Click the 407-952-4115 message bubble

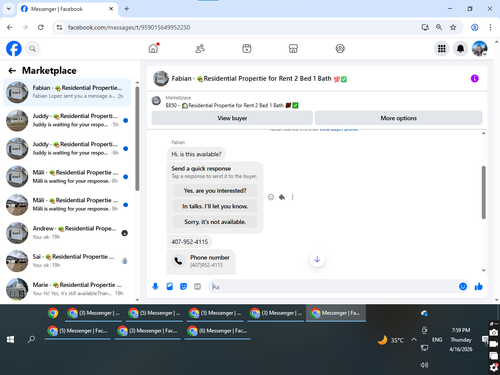click(x=189, y=242)
